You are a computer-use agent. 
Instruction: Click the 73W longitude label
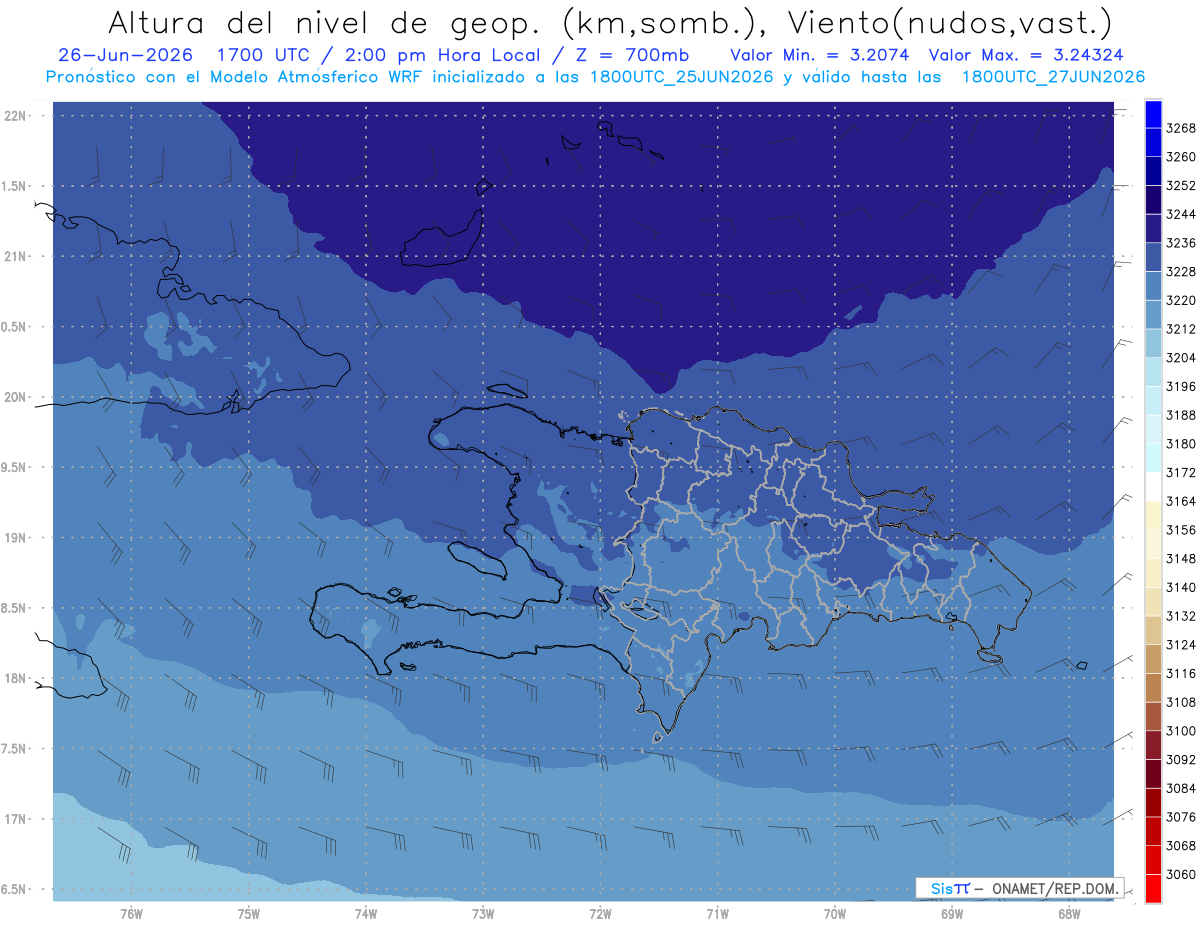pyautogui.click(x=483, y=913)
